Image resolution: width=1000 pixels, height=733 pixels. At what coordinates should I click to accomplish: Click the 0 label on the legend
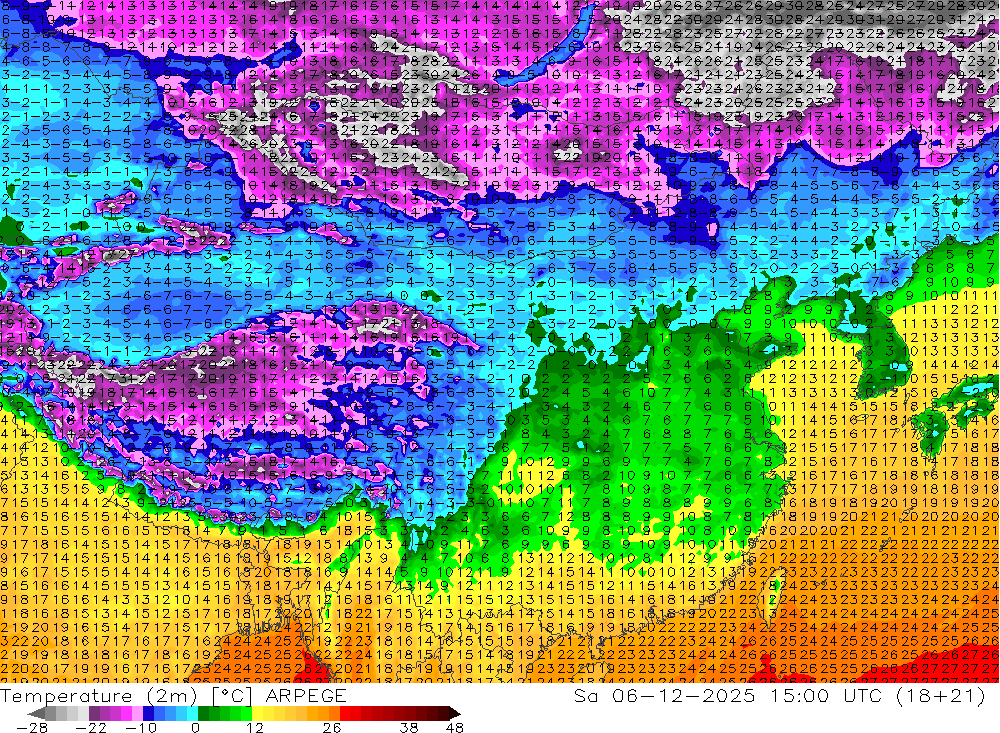[x=196, y=727]
